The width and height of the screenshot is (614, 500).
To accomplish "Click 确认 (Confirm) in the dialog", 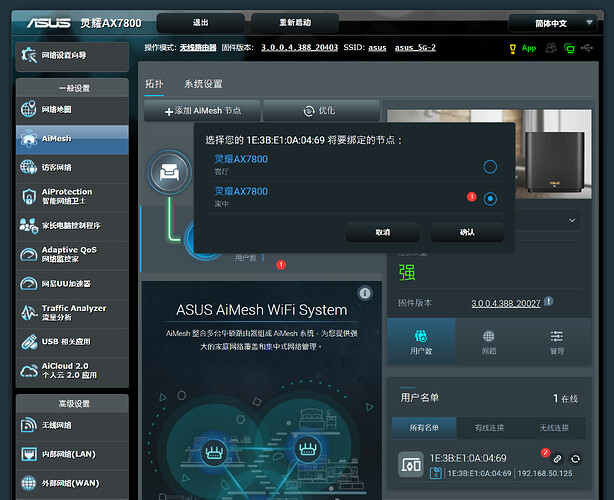I will click(x=467, y=233).
